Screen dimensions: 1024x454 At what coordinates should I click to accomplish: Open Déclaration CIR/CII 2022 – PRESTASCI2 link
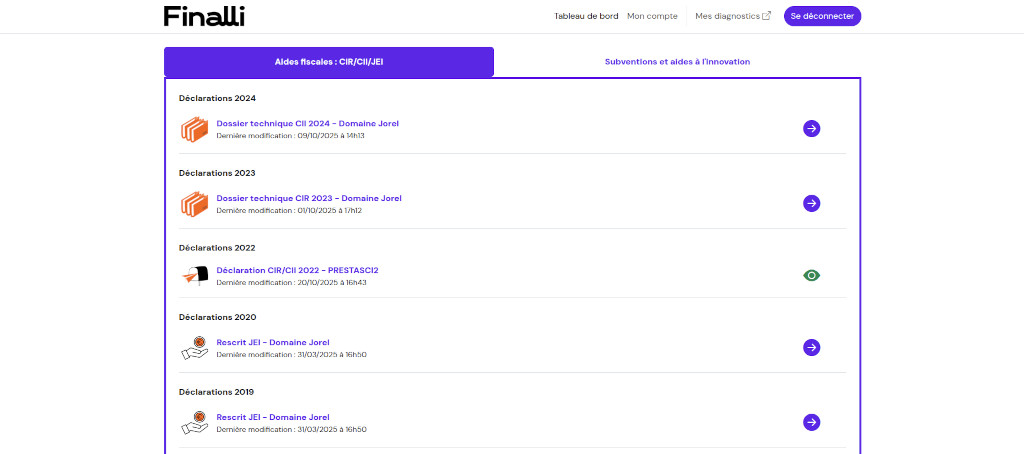297,270
